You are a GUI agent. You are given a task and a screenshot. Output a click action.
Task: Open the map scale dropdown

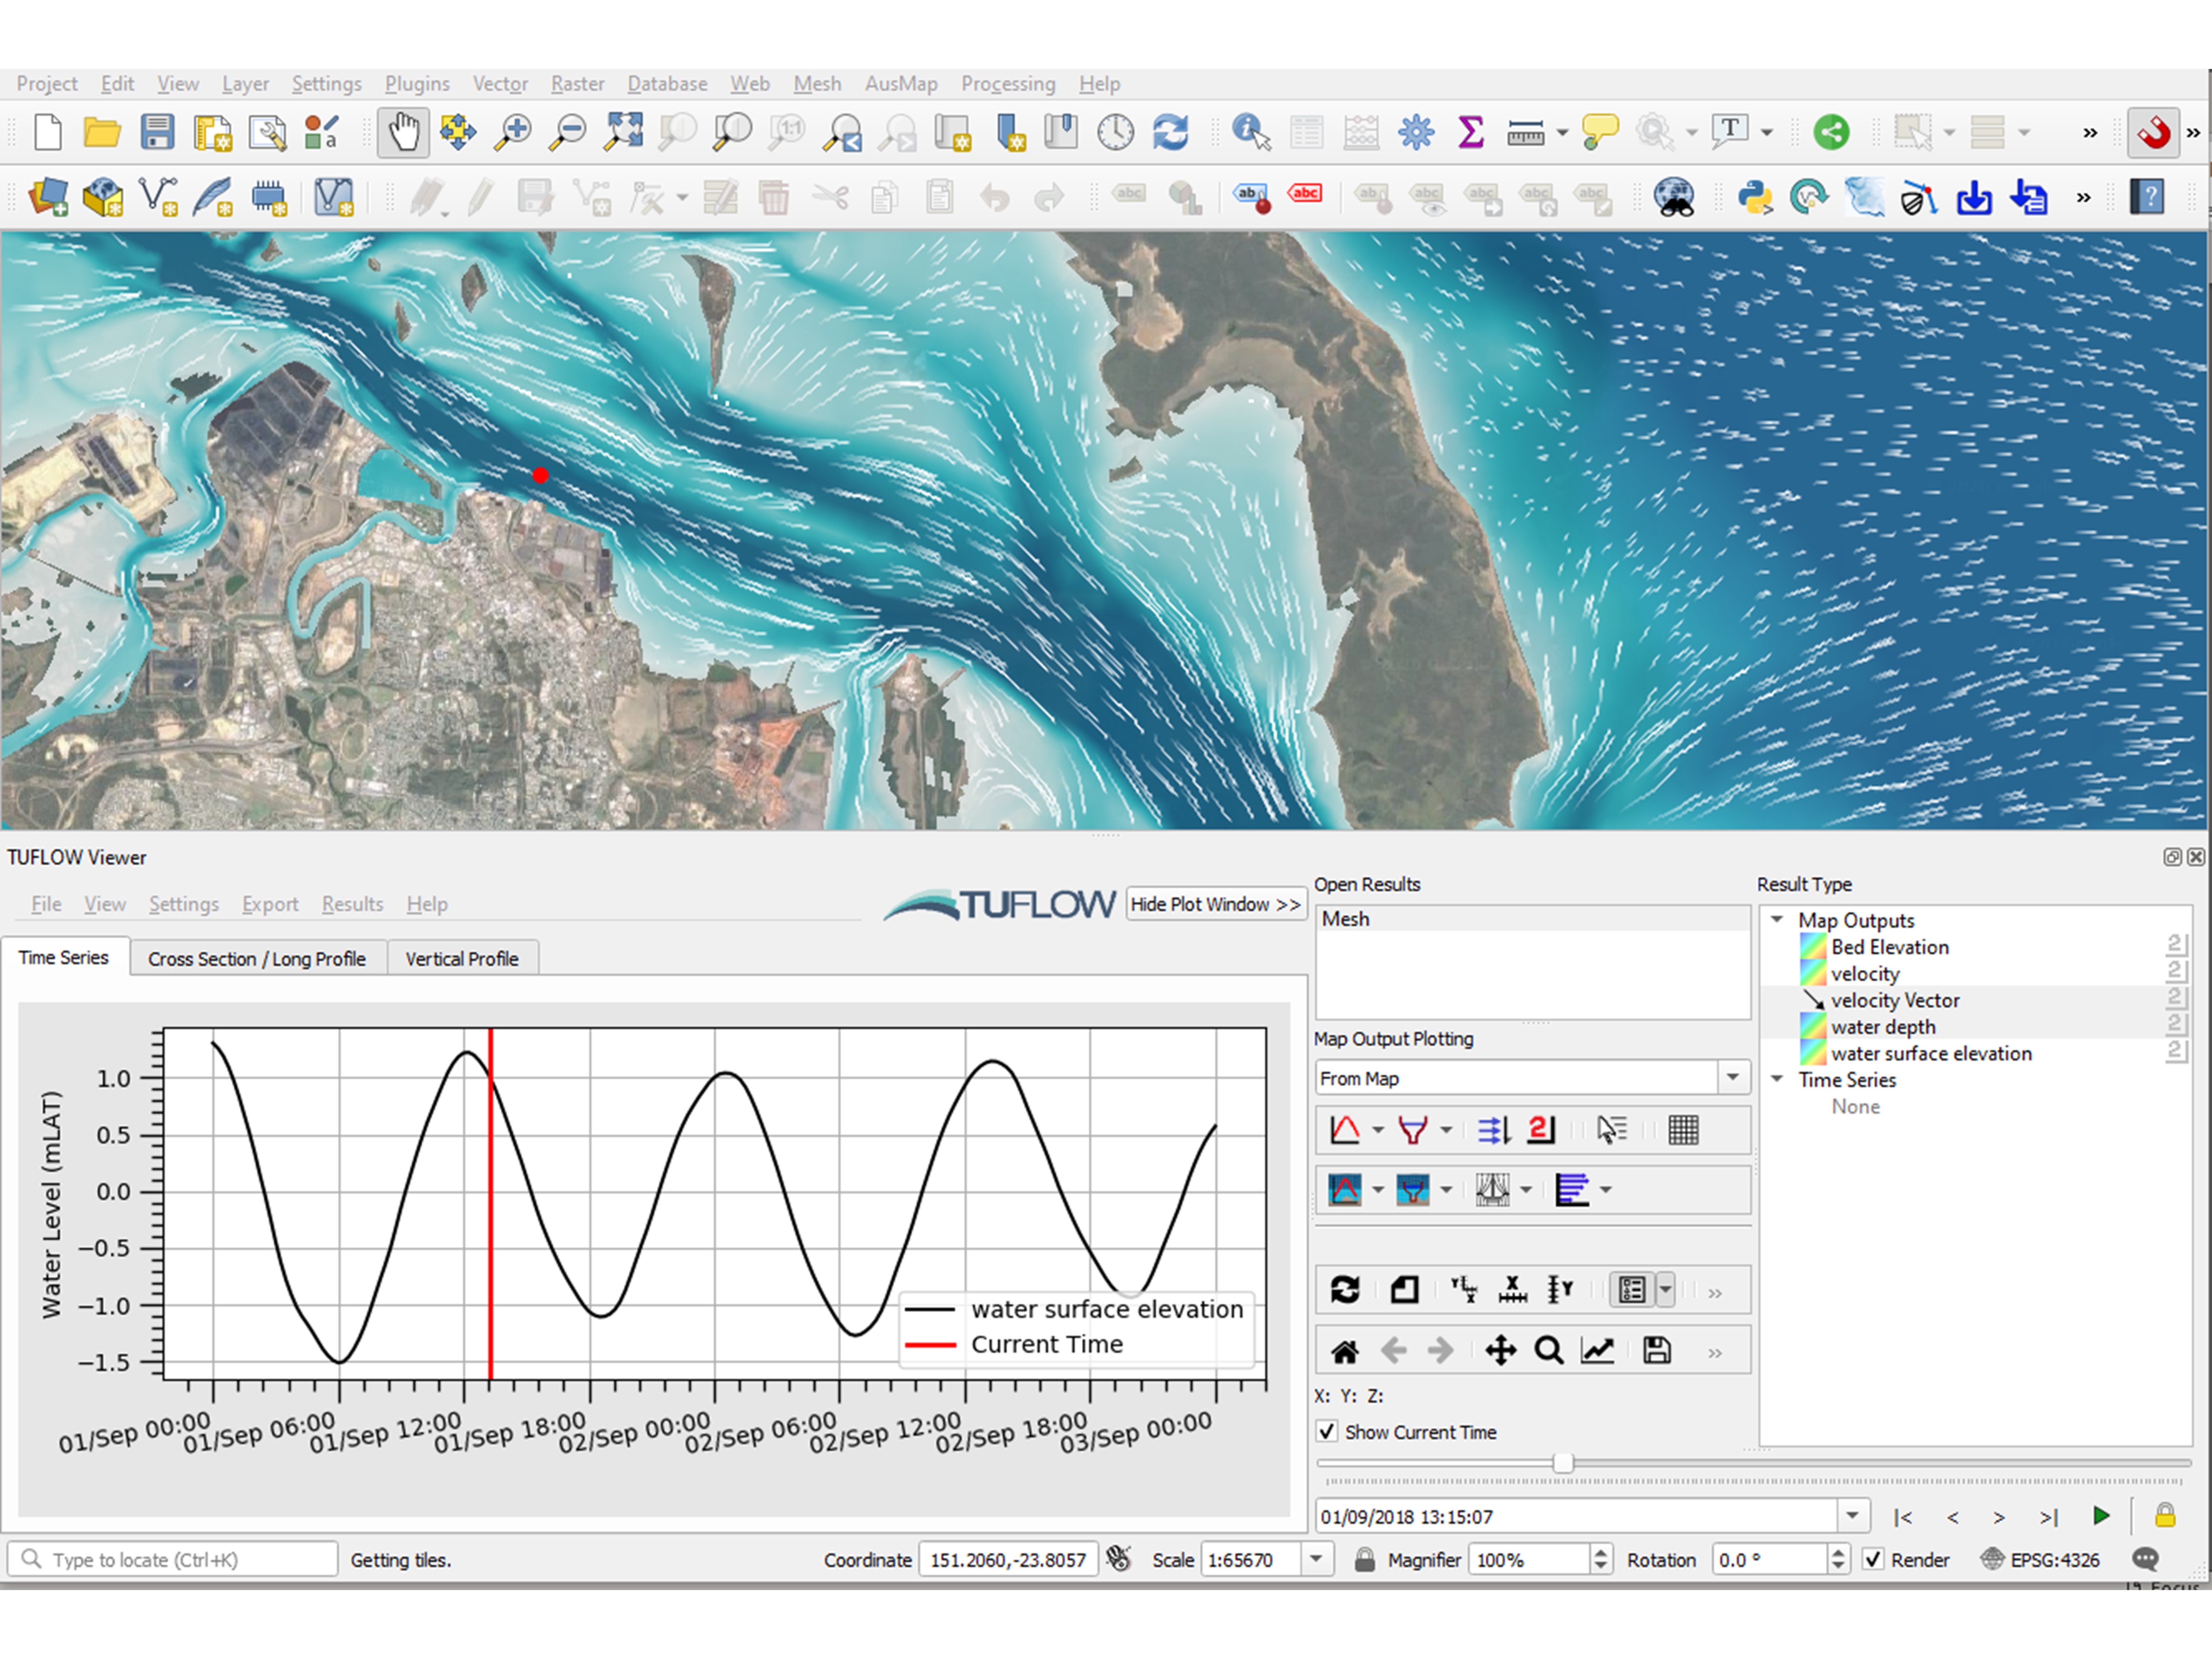[1317, 1560]
